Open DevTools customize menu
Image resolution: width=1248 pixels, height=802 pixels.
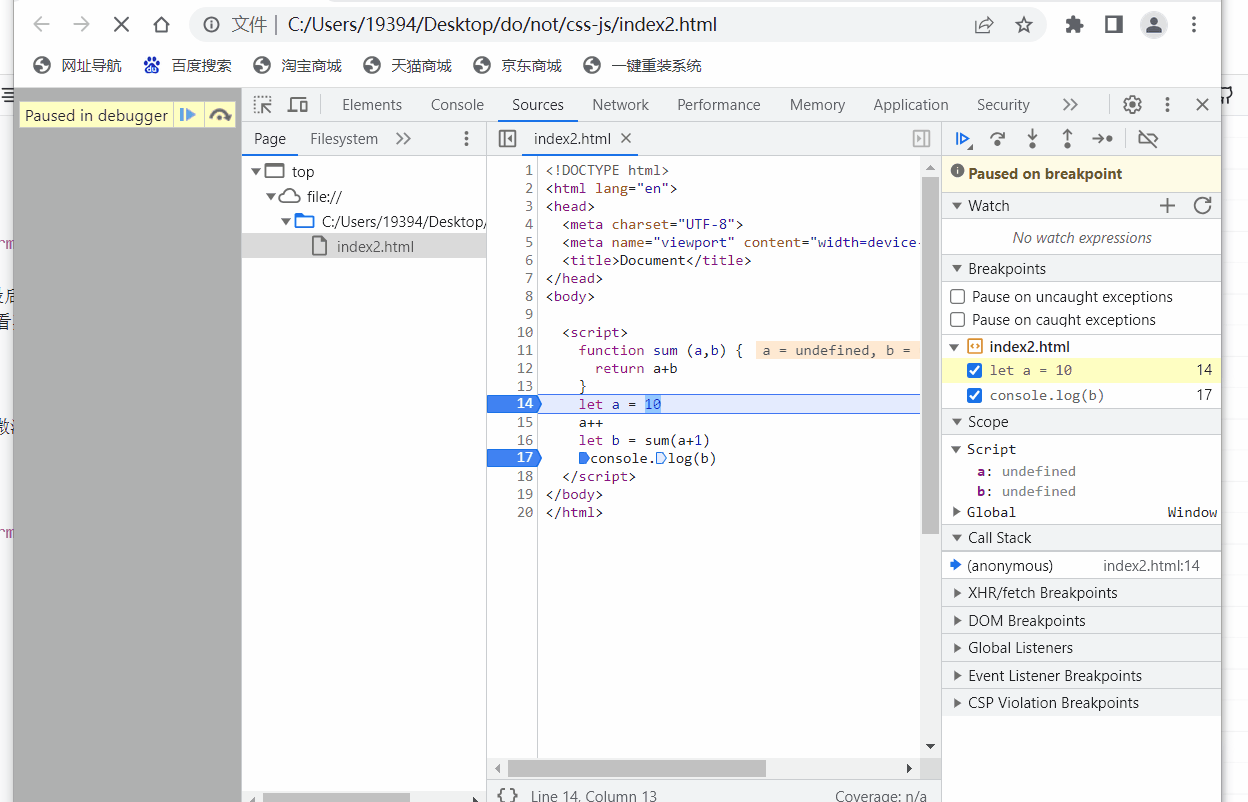pyautogui.click(x=1167, y=105)
